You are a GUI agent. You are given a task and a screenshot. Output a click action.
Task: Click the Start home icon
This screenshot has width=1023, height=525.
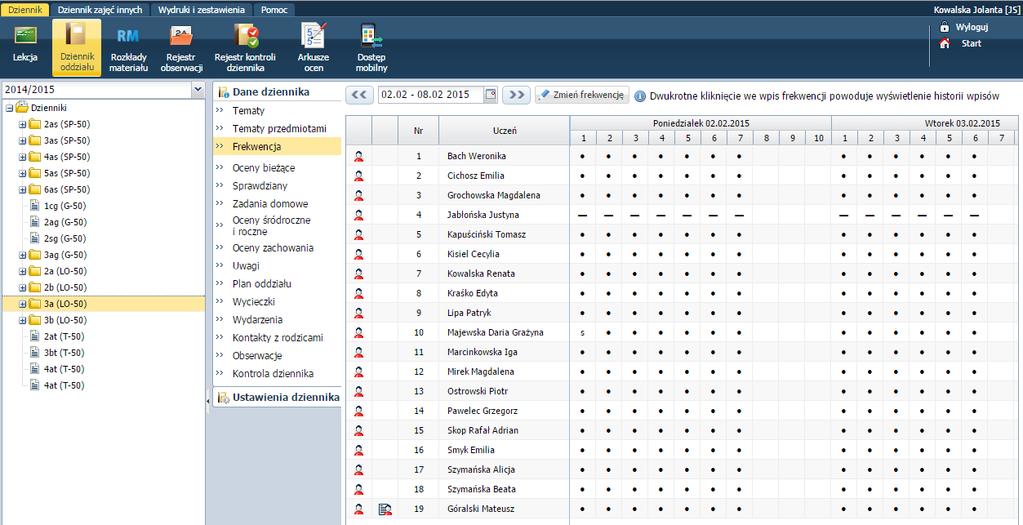[944, 44]
